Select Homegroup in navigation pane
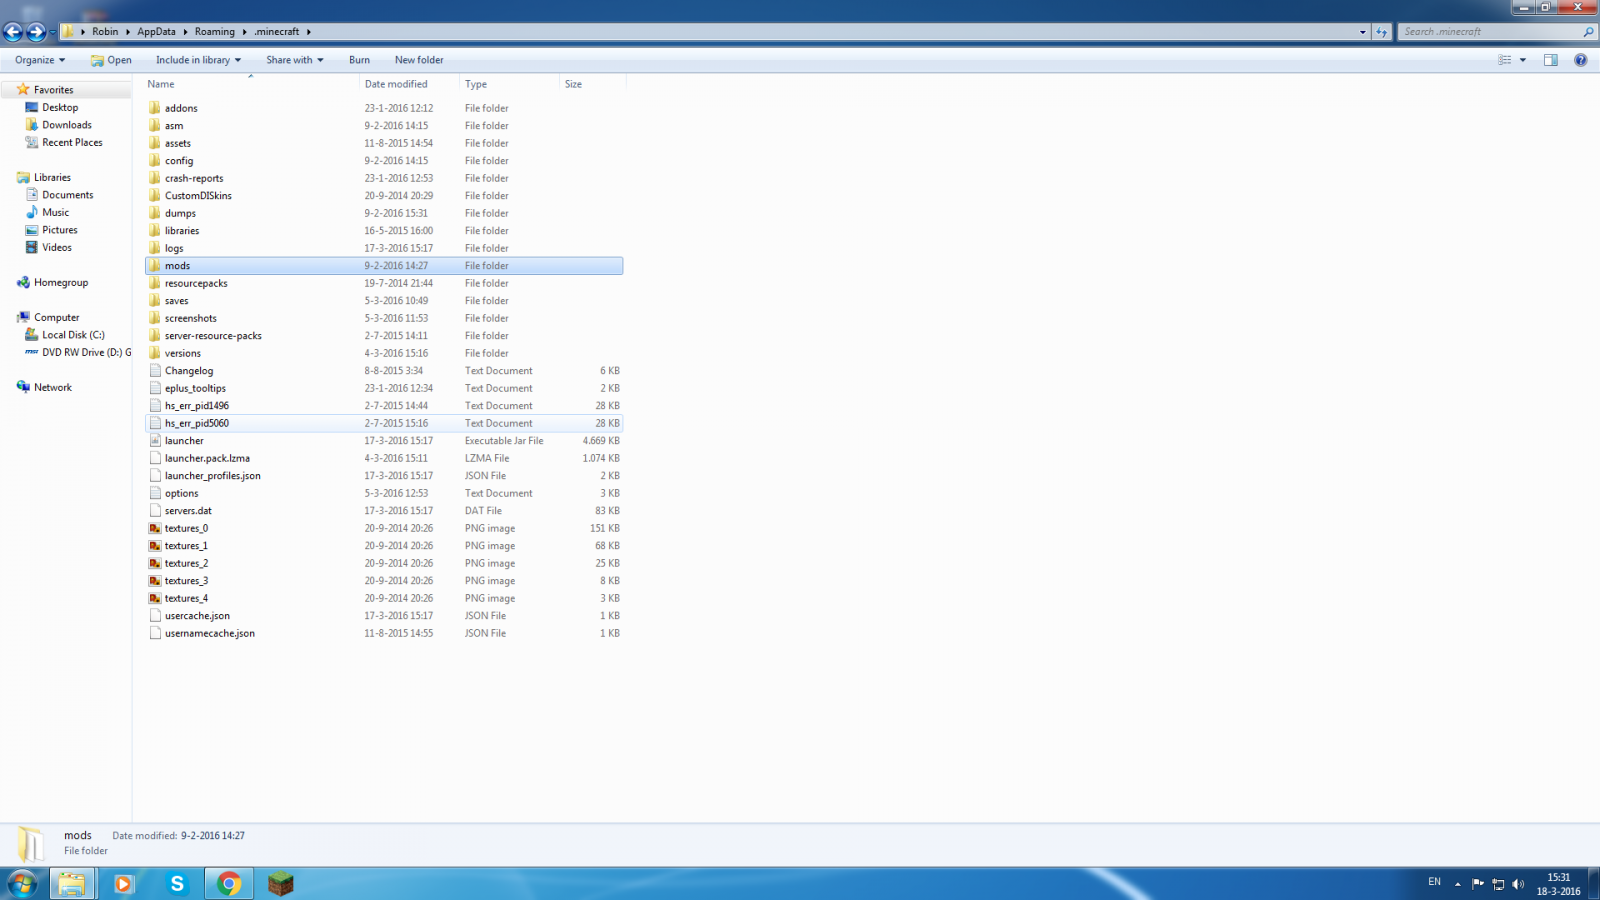The height and width of the screenshot is (900, 1600). coord(61,283)
